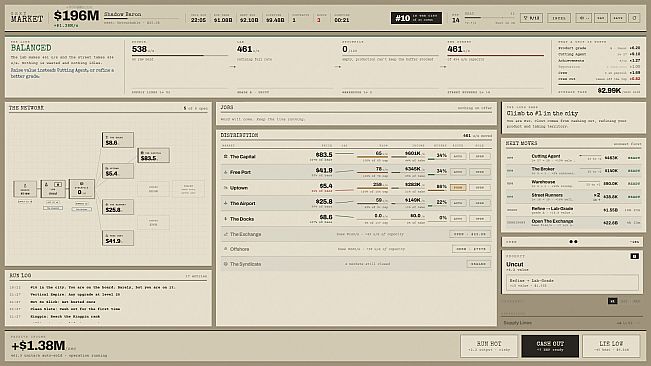
Task: Open the trophy achievements 9/12 button
Action: (x=531, y=18)
